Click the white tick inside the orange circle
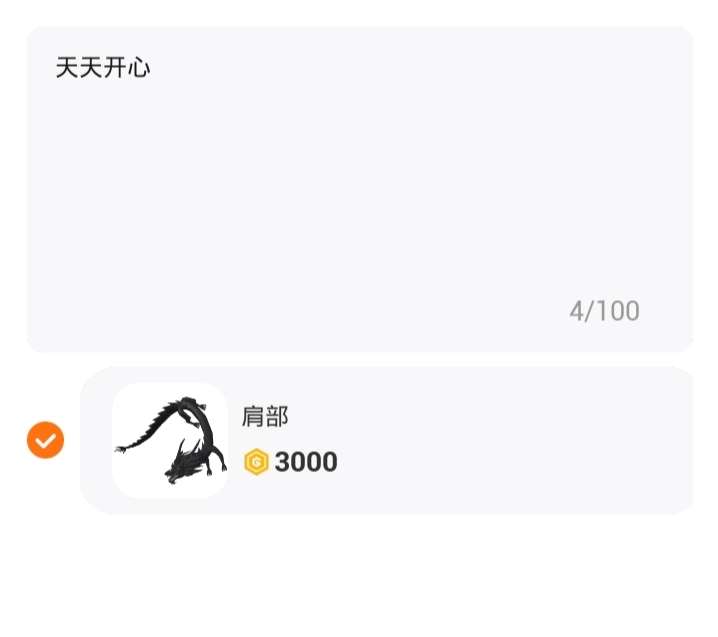 point(45,441)
